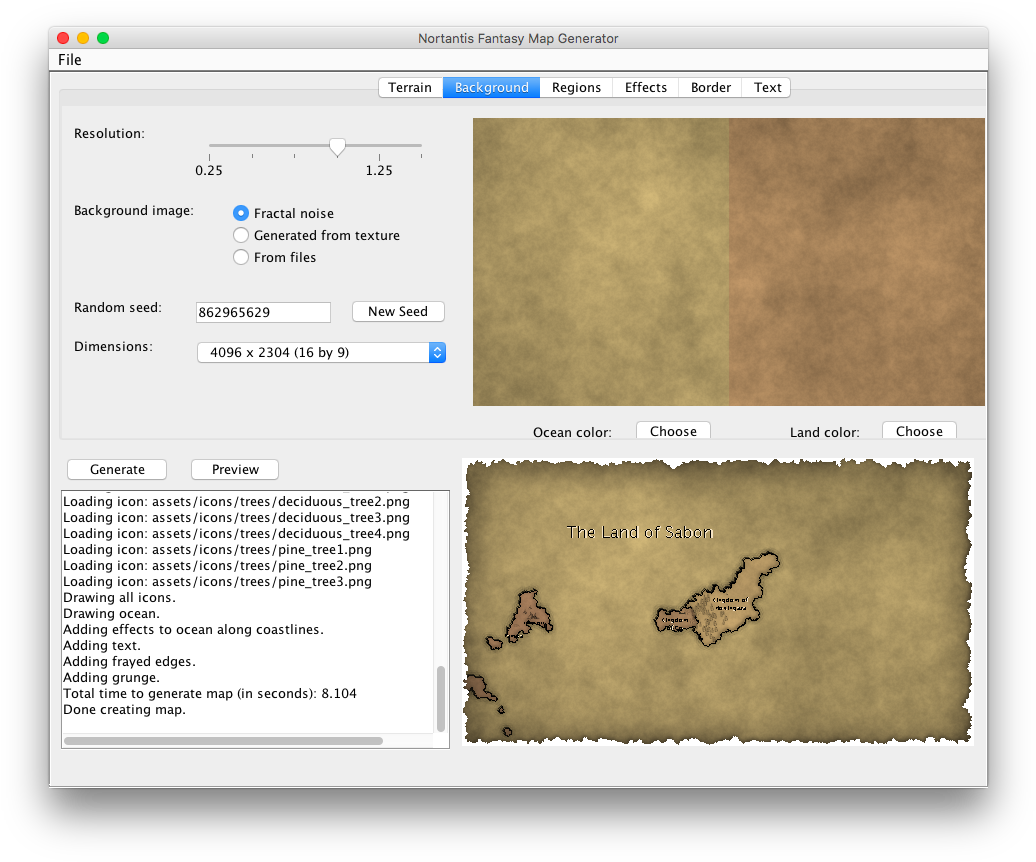
Task: Generate a new random seed
Action: (398, 311)
